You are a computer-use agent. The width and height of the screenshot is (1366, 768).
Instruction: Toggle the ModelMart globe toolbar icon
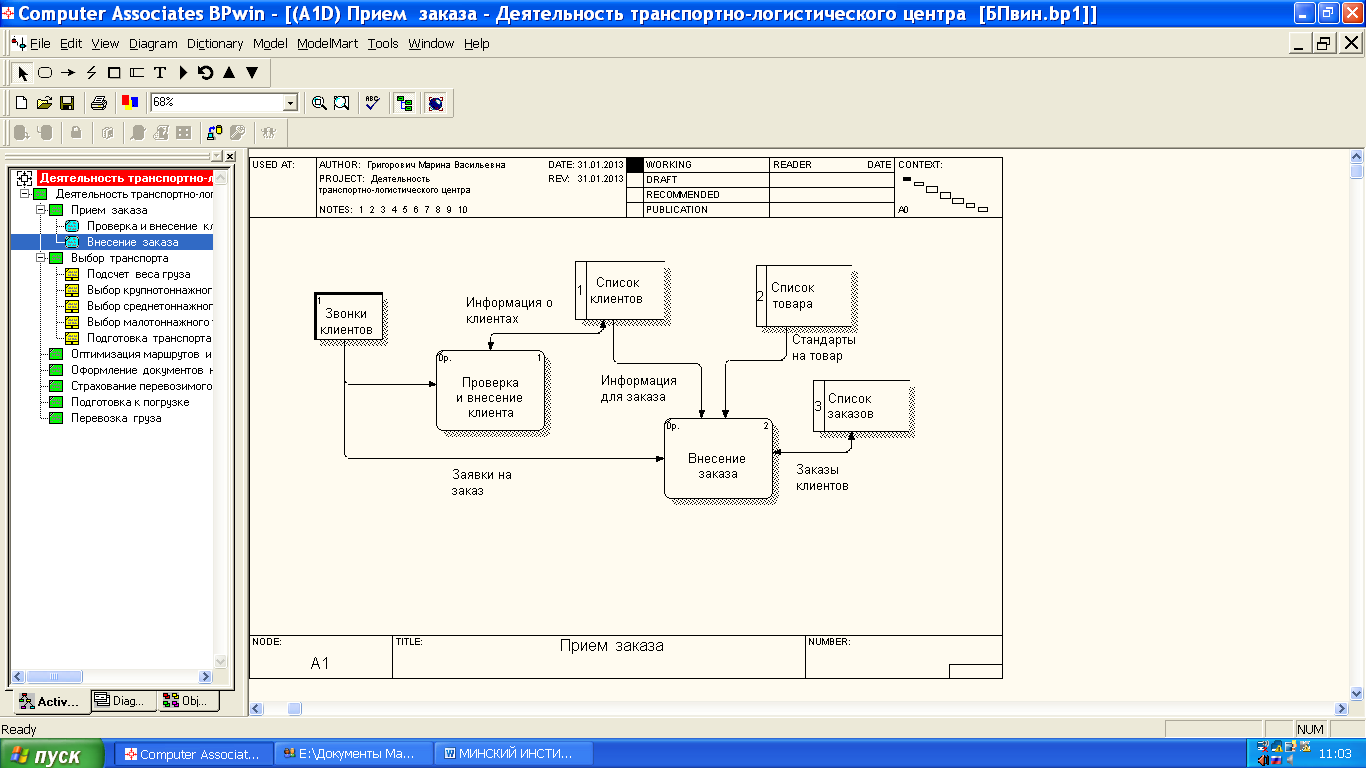[x=435, y=103]
